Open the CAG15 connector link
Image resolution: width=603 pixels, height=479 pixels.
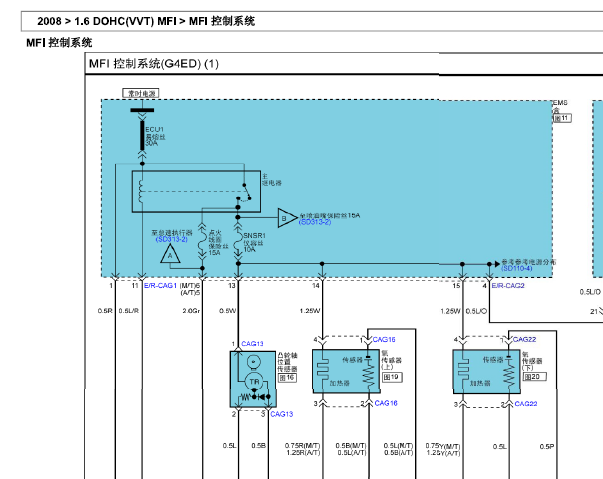[x=384, y=339]
